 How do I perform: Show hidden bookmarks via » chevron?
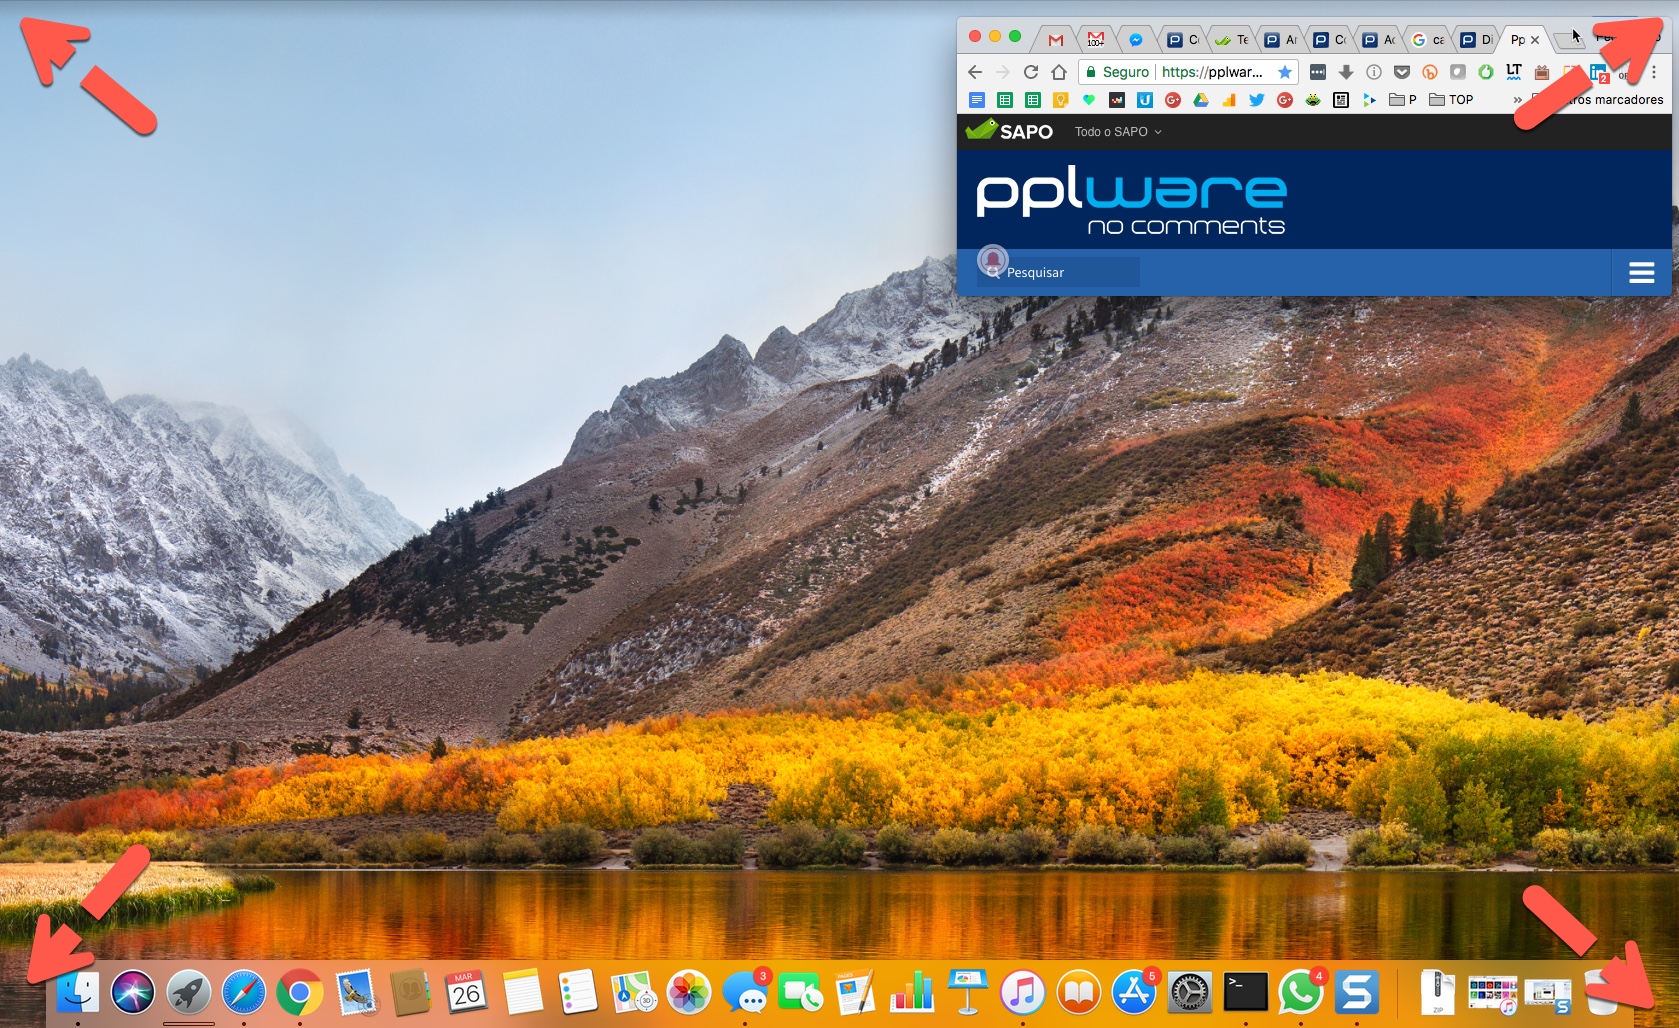[x=1517, y=100]
